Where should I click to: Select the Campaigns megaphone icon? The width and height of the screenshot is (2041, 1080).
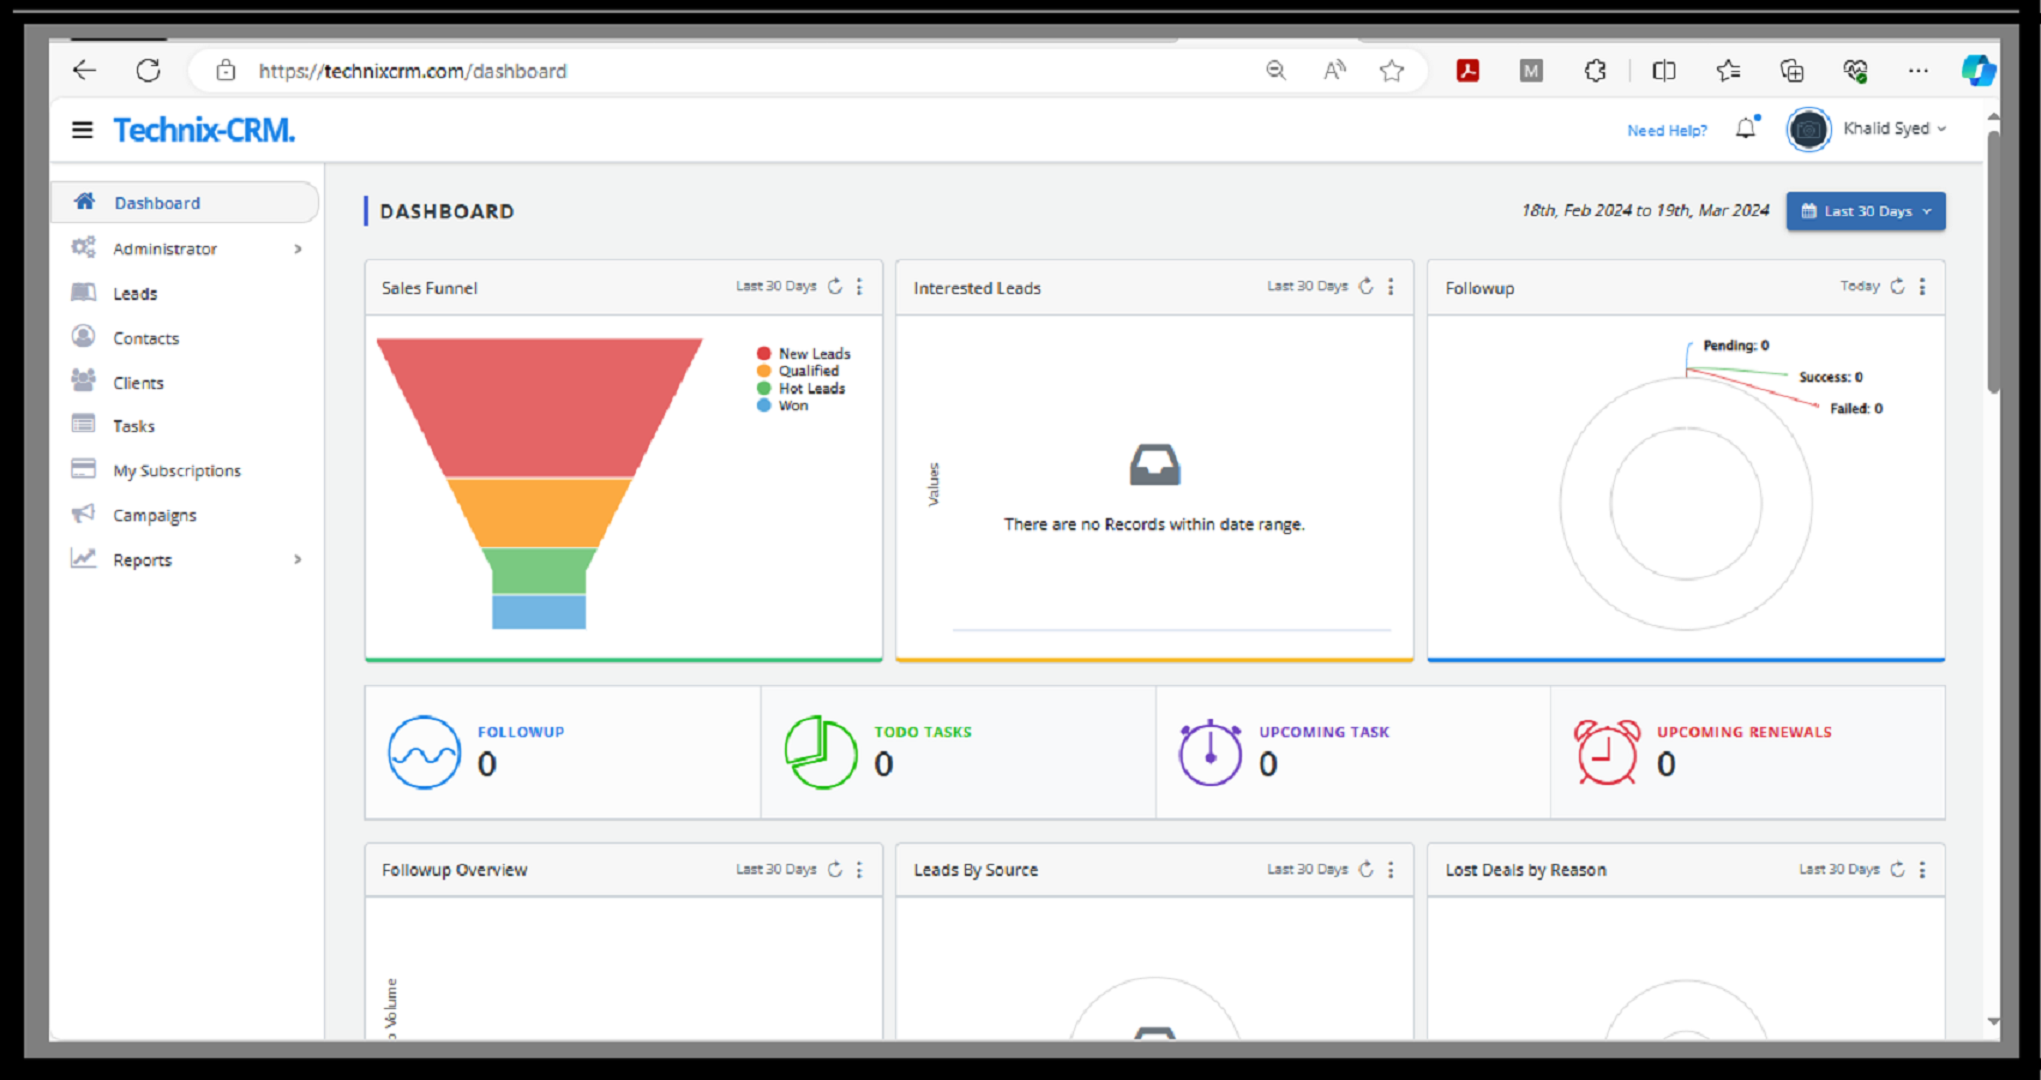(84, 514)
